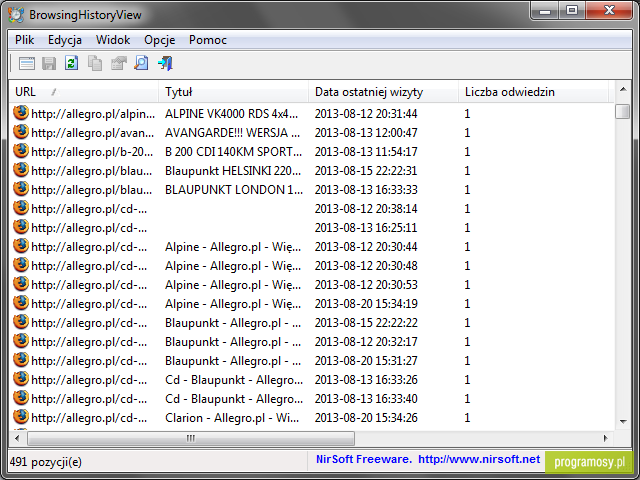Open the NirSoft http://www.nirsoft.net link
This screenshot has height=480, width=640.
[479, 459]
